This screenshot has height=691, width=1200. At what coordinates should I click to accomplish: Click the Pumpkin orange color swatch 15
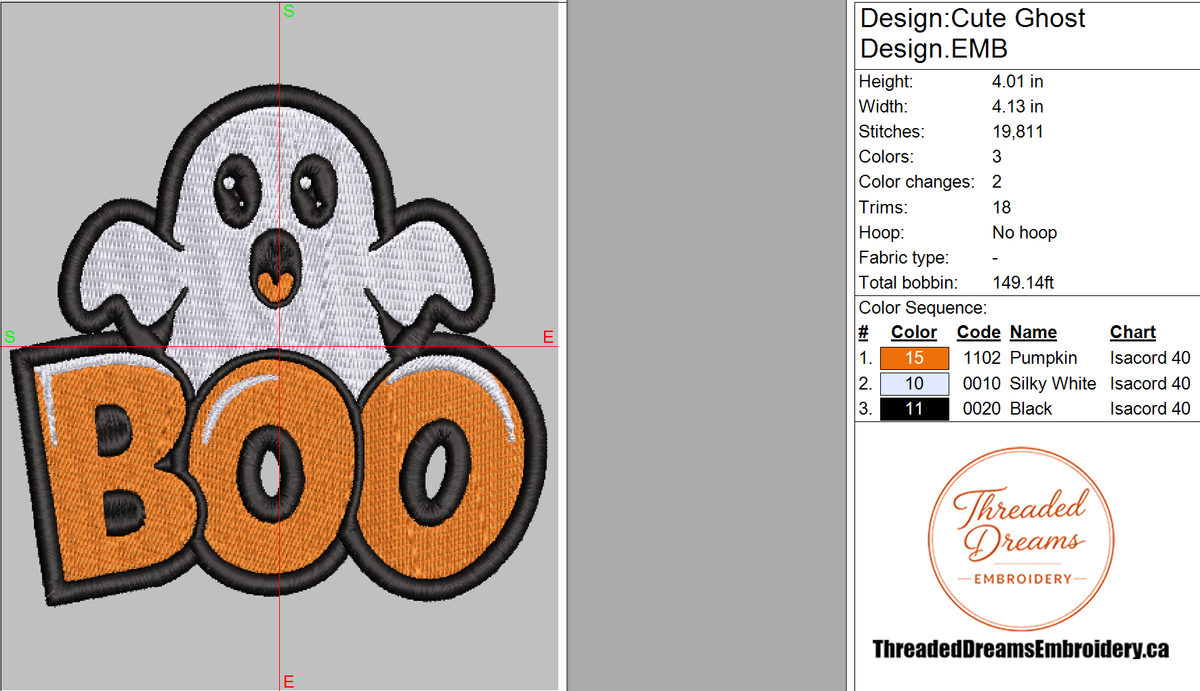(914, 358)
